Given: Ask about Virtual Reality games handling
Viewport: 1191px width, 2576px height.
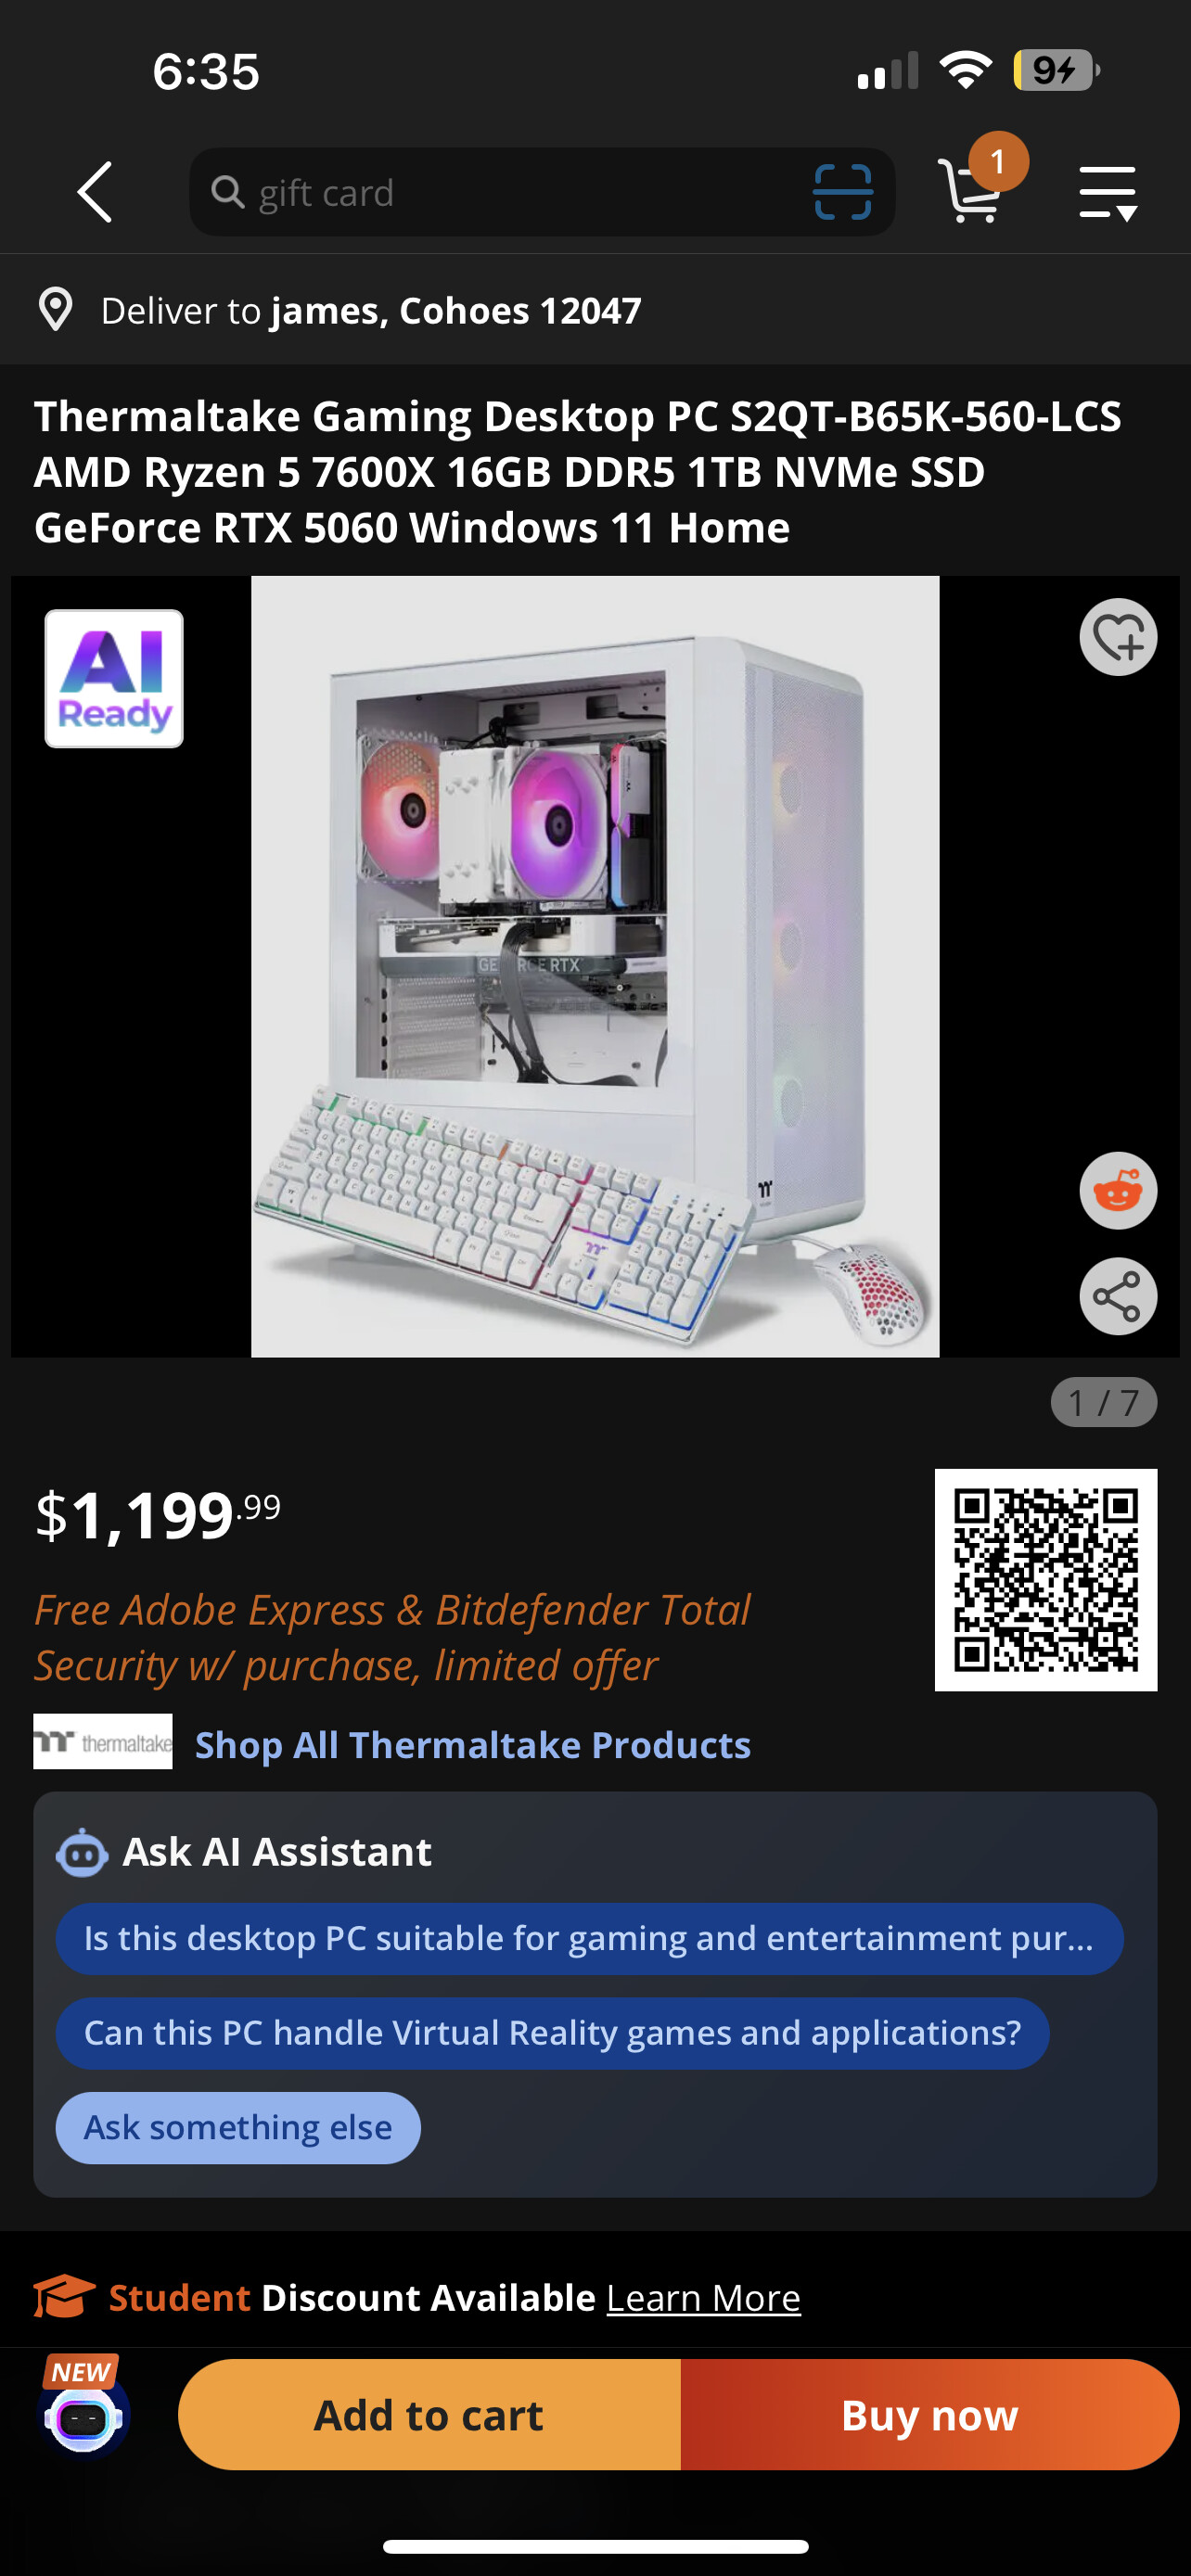Looking at the screenshot, I should tap(553, 2033).
